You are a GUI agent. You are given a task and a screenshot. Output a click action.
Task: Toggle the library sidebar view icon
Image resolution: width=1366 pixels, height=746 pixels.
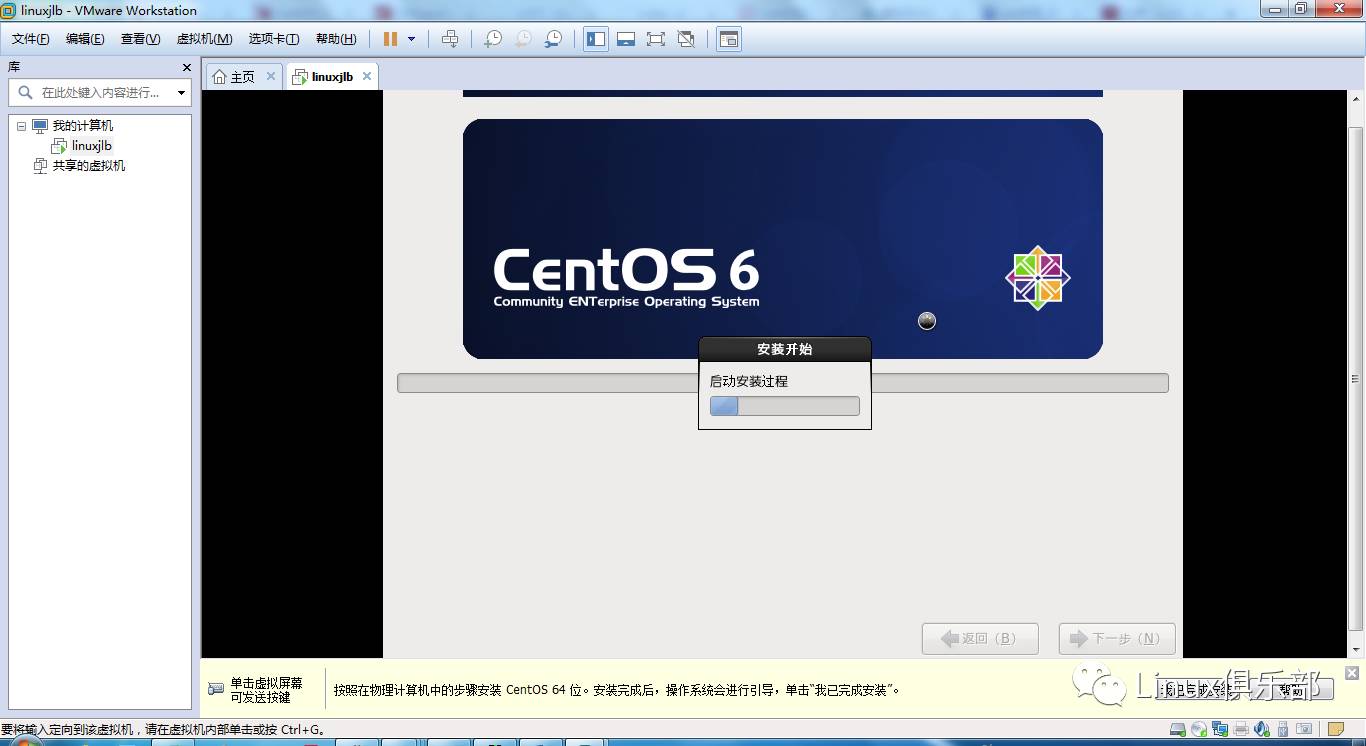tap(596, 39)
